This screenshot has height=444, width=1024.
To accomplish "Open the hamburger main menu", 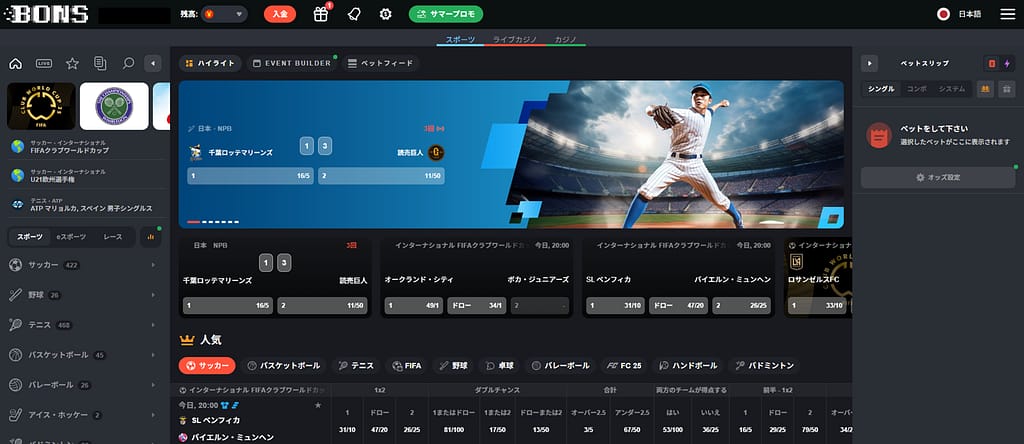I will (1008, 14).
